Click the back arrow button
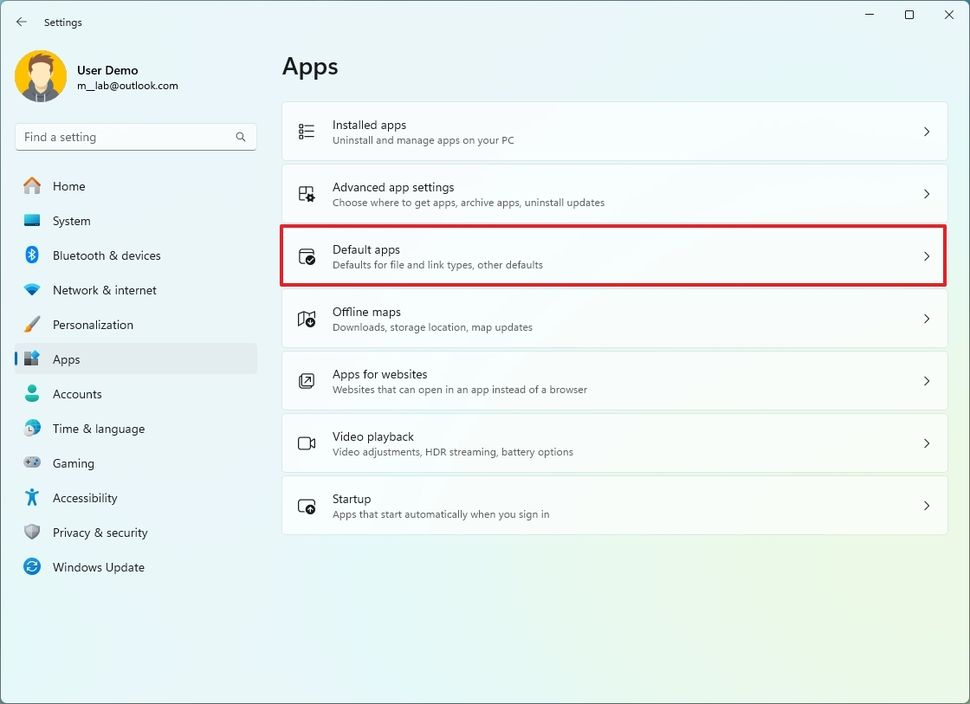970x704 pixels. tap(21, 21)
